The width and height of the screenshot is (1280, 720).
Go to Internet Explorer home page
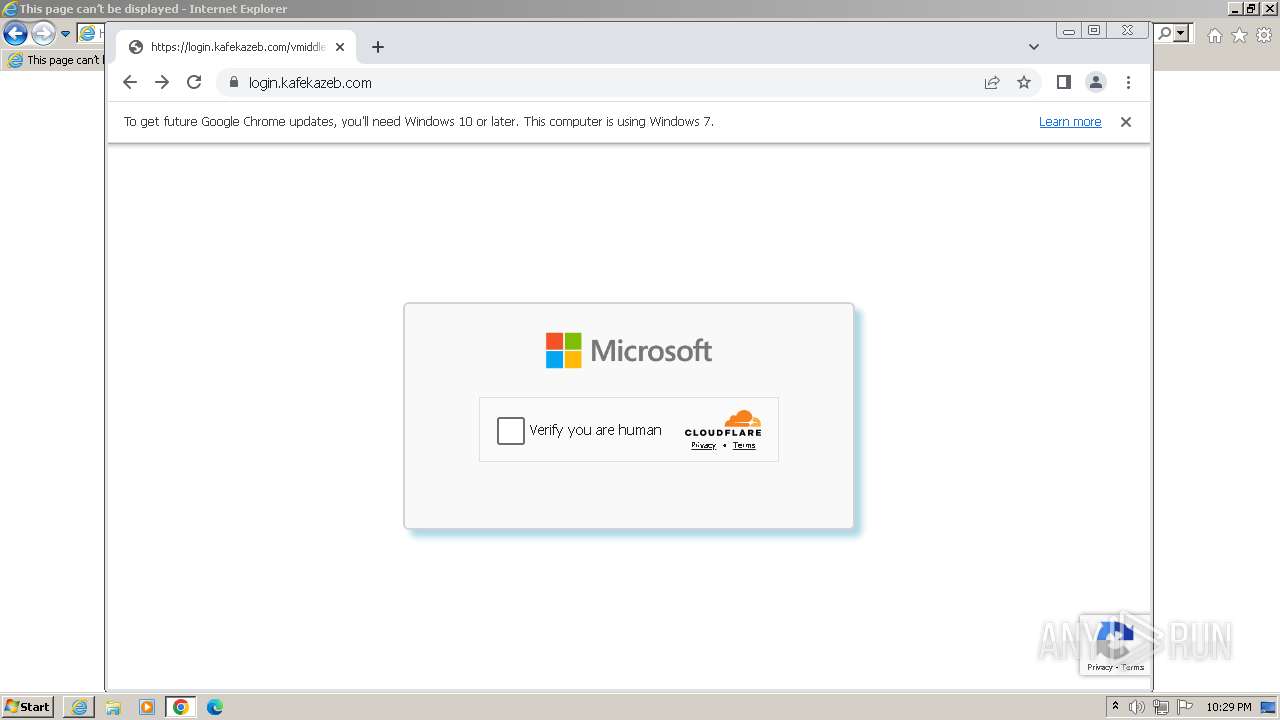(x=1214, y=35)
